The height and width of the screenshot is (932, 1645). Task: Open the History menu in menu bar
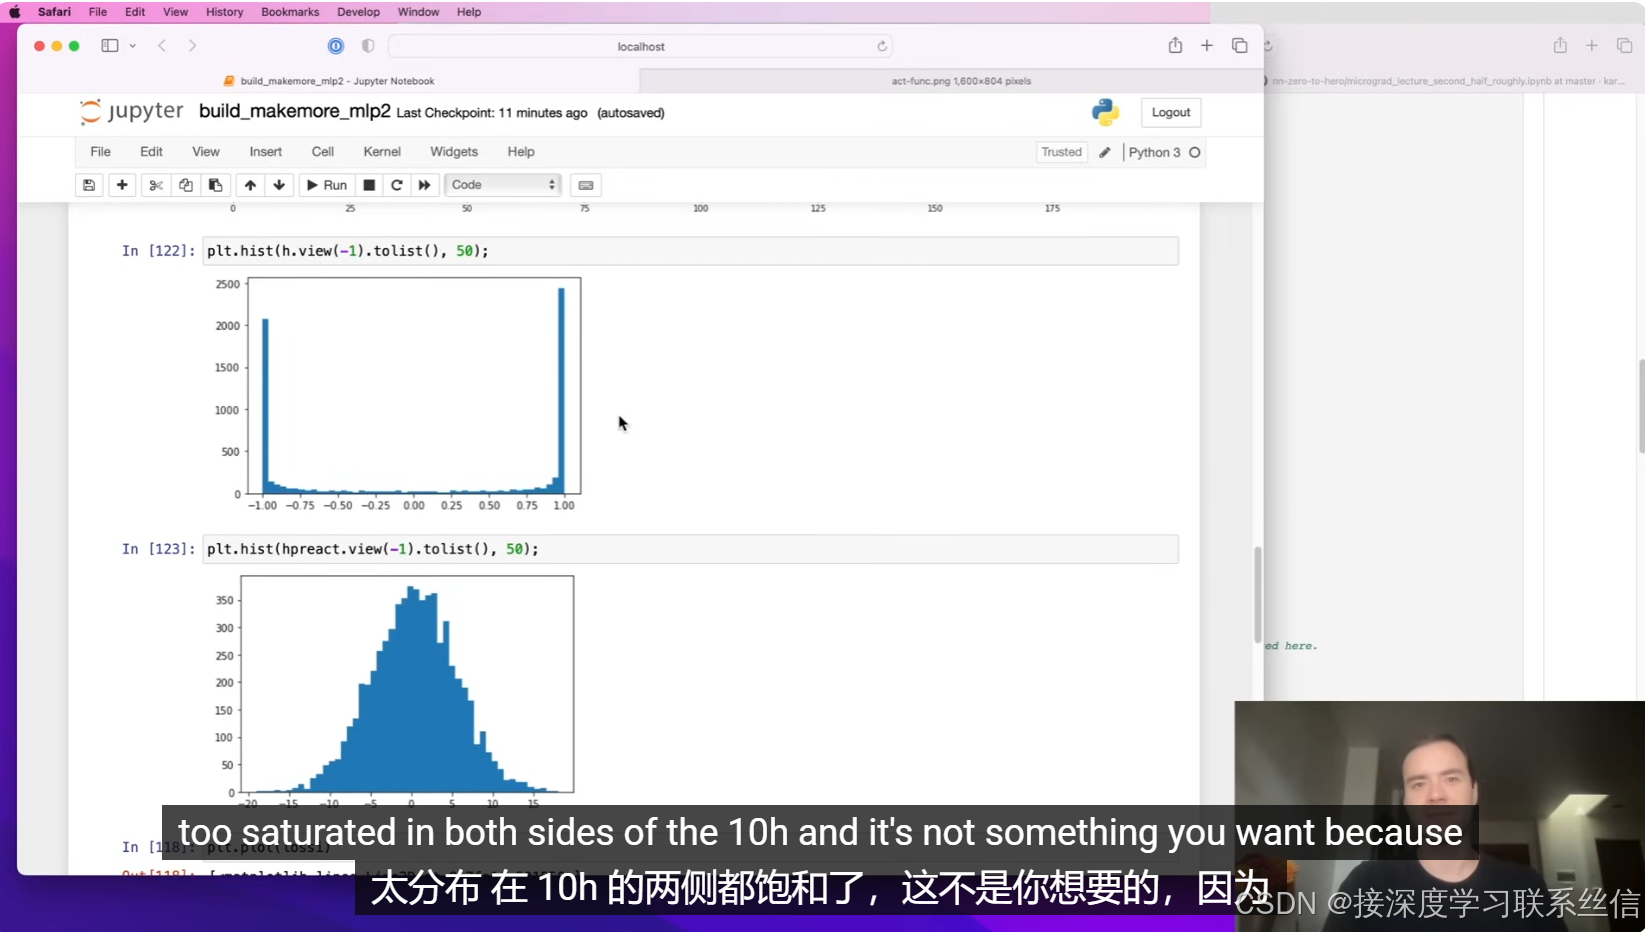(x=224, y=12)
